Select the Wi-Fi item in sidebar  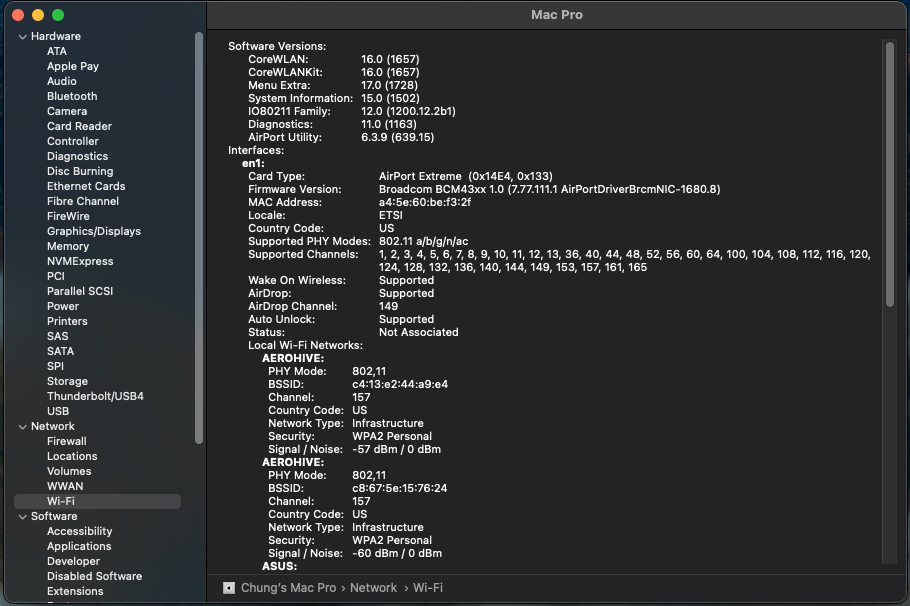coord(61,501)
